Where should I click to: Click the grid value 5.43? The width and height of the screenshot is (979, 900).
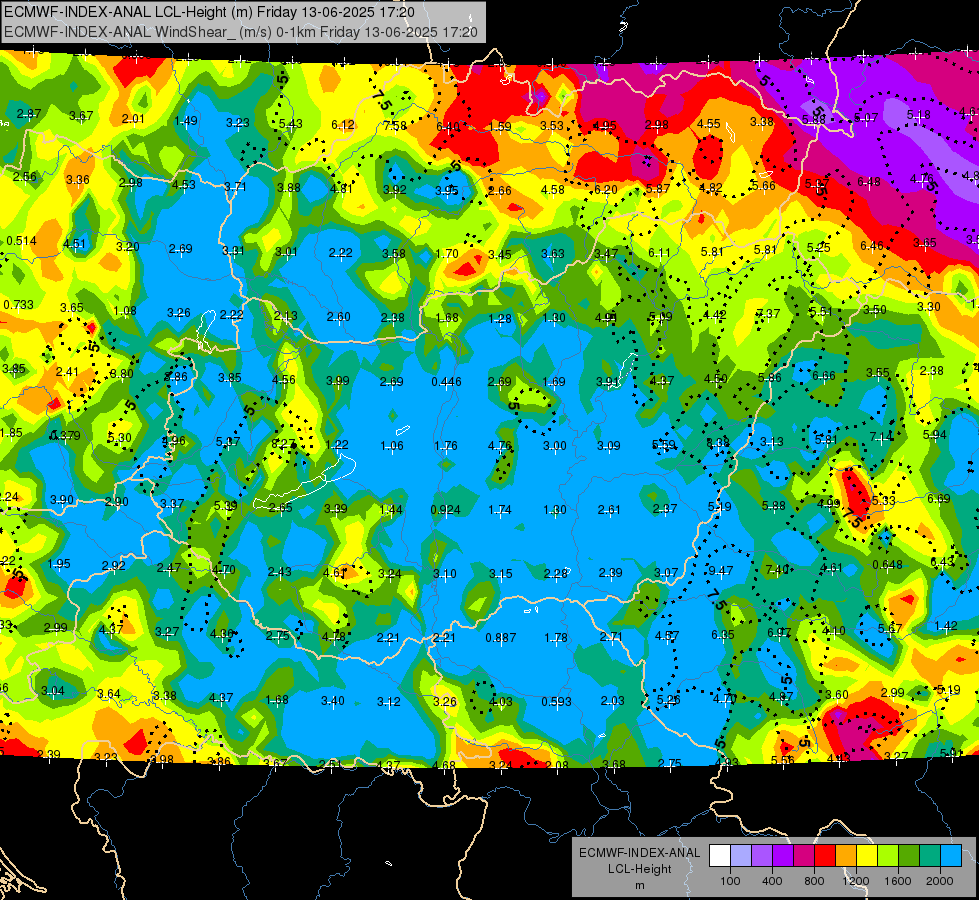click(290, 124)
